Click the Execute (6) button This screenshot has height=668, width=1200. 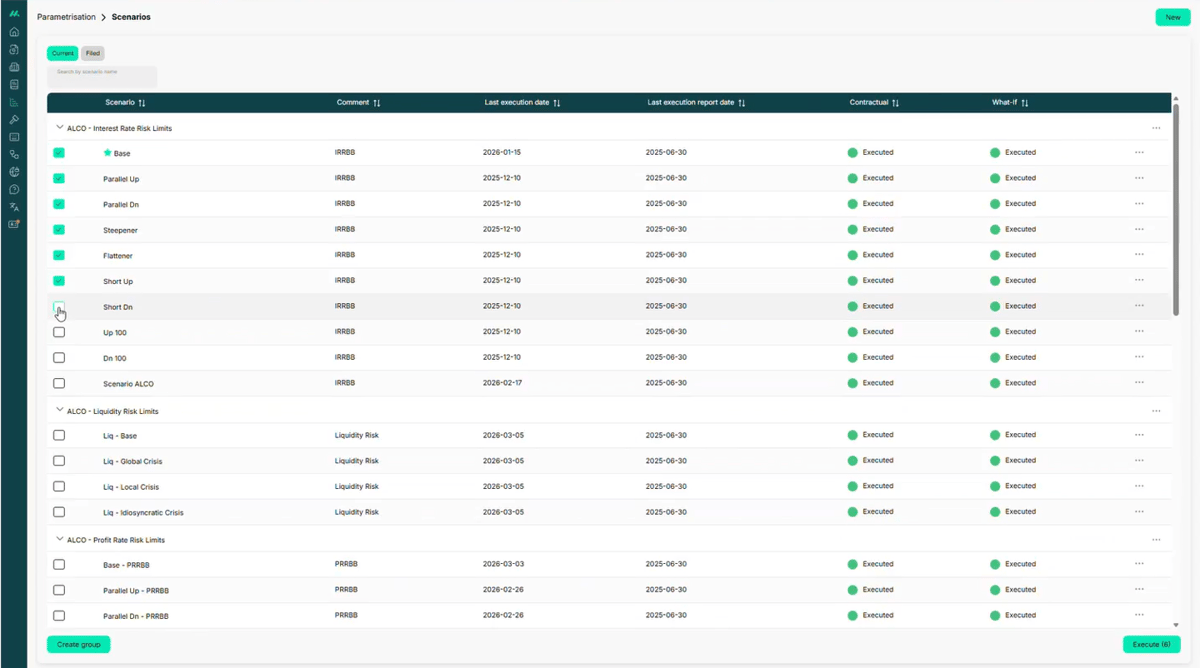1152,645
